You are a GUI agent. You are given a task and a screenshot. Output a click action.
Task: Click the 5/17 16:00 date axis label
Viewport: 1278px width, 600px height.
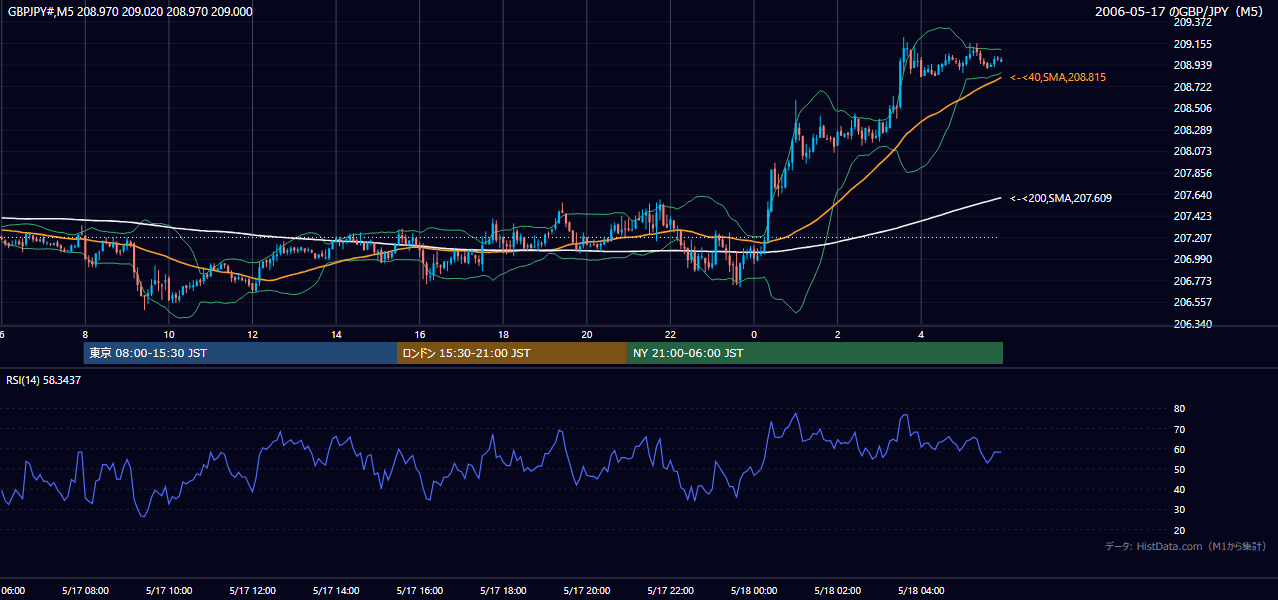pyautogui.click(x=420, y=590)
